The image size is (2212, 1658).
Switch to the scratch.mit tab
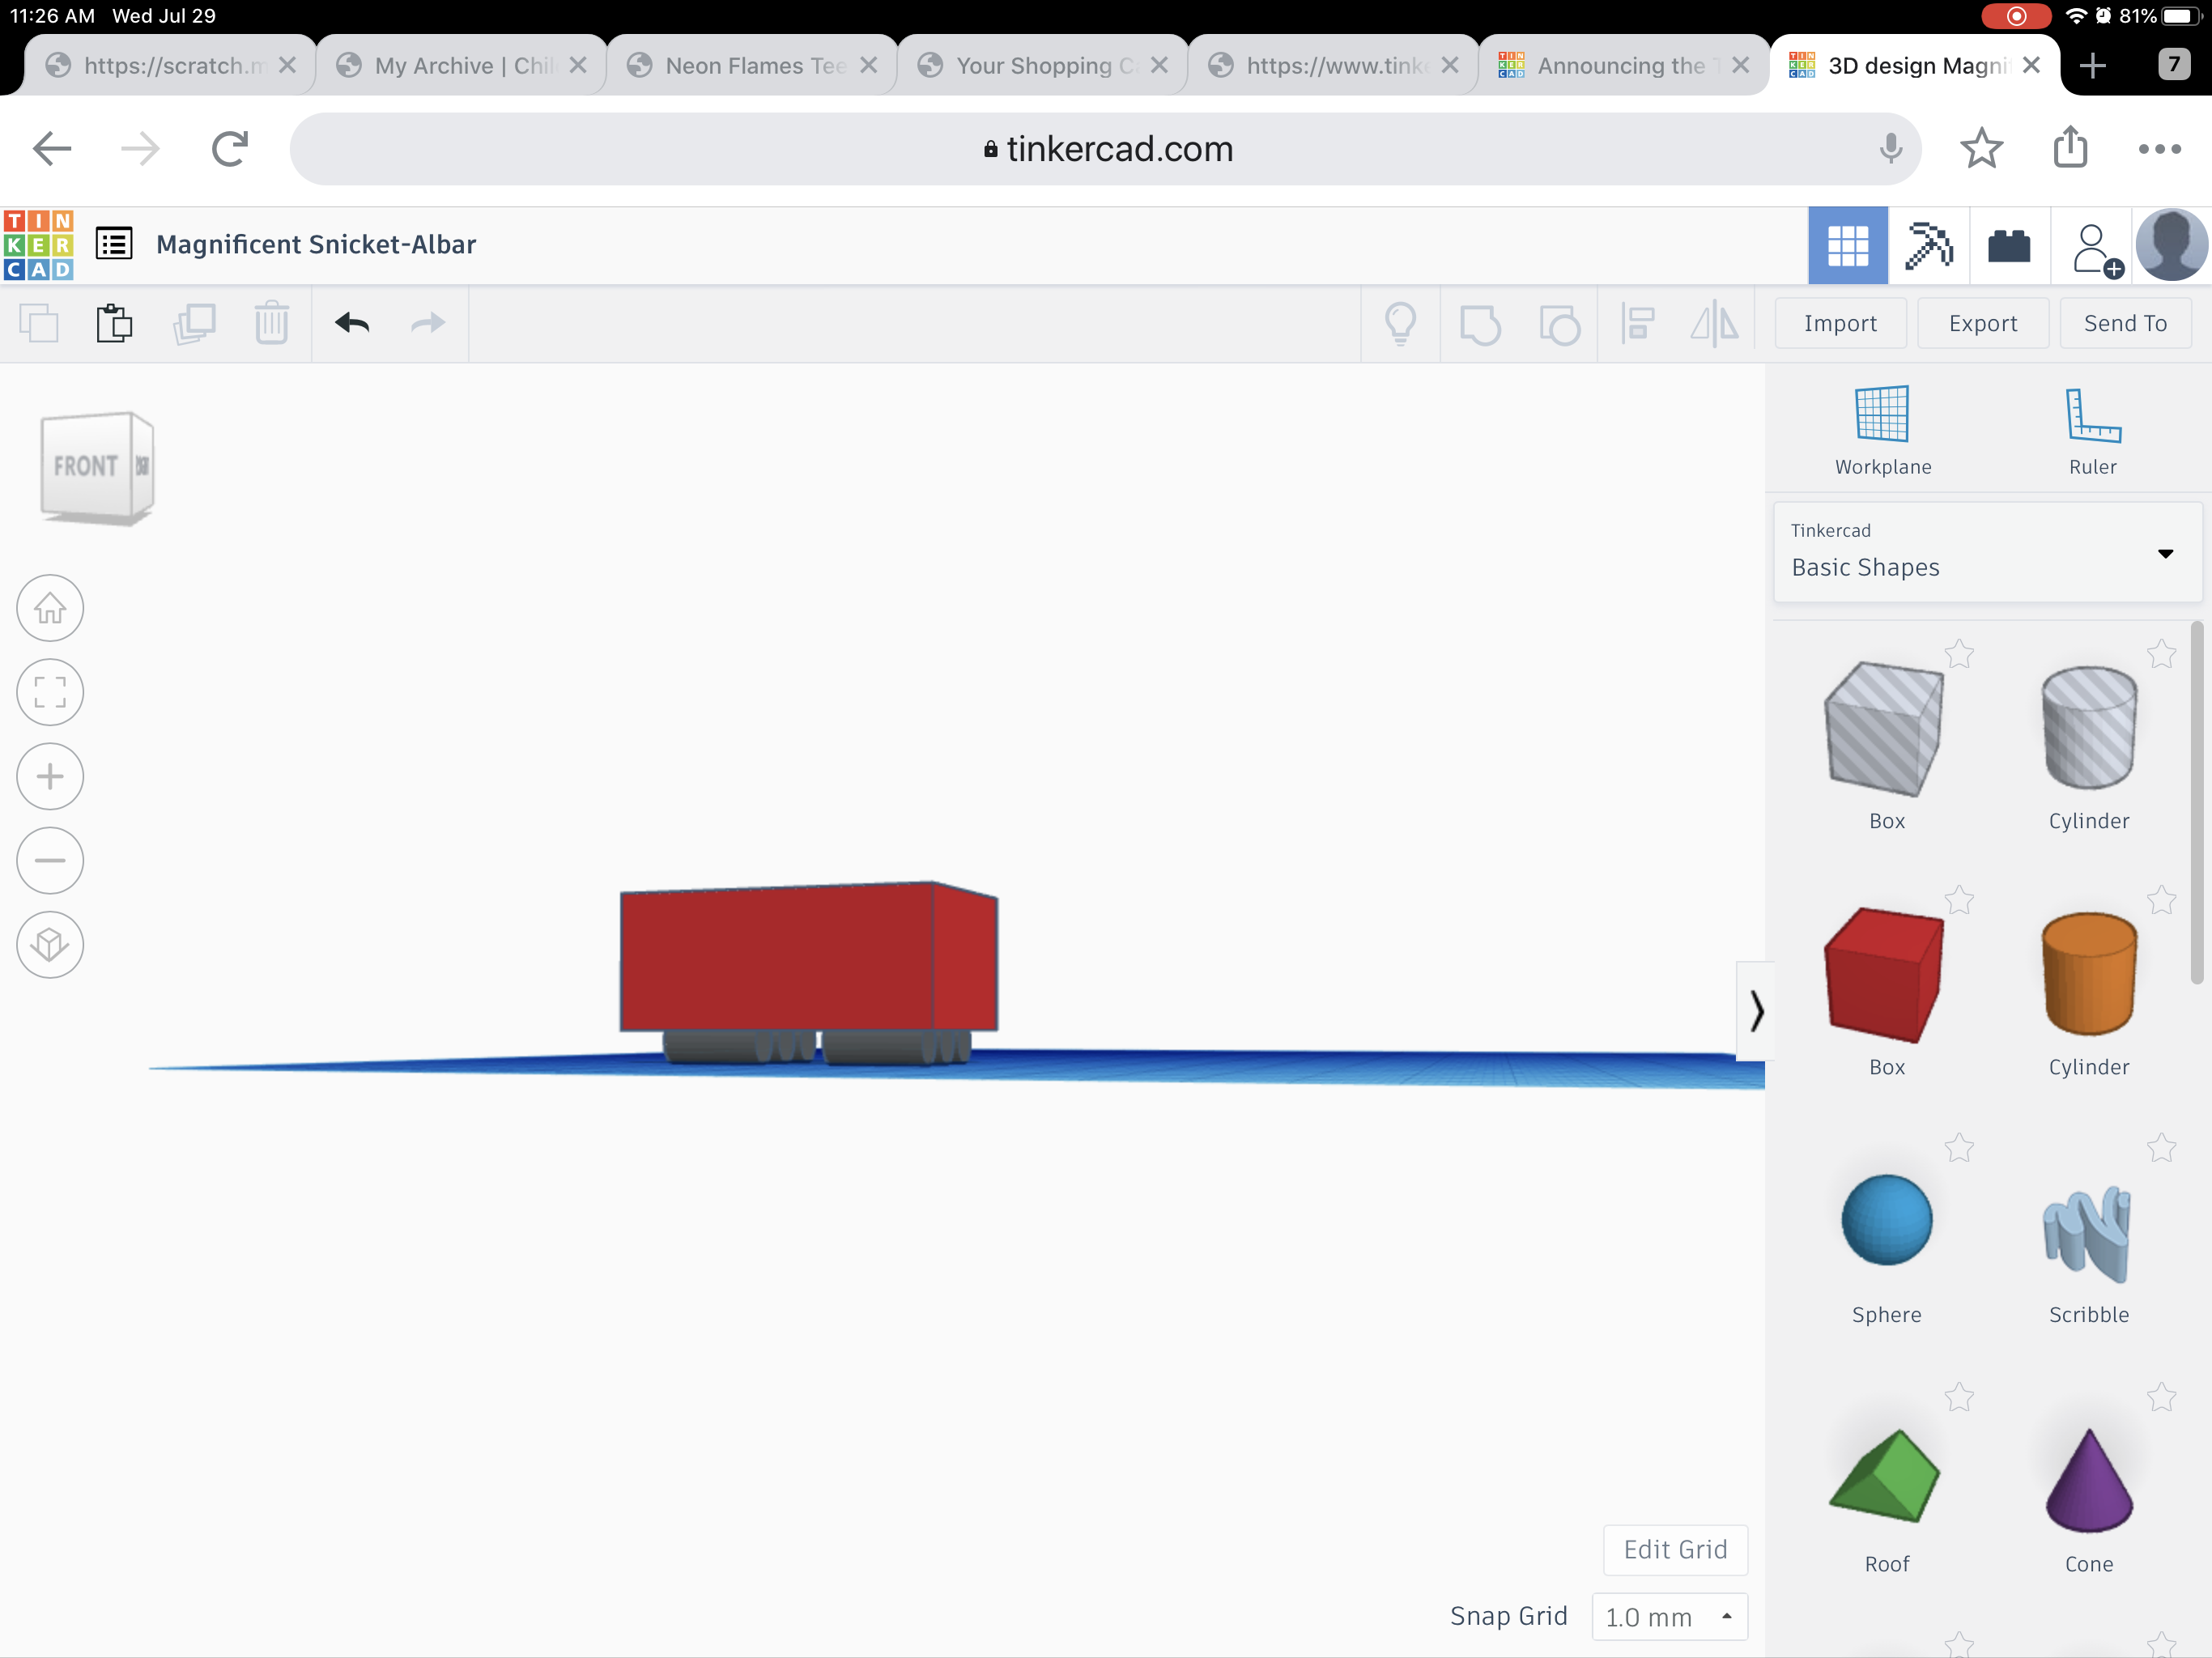(171, 66)
